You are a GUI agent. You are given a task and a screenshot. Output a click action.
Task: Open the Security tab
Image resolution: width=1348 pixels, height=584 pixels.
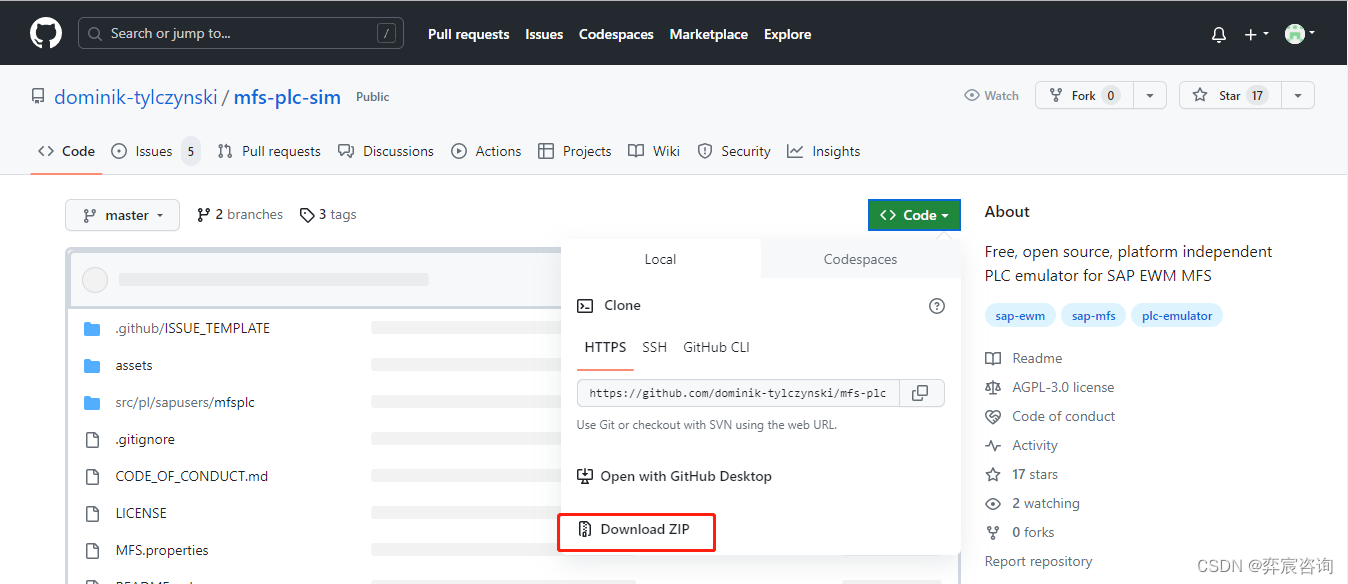[734, 151]
